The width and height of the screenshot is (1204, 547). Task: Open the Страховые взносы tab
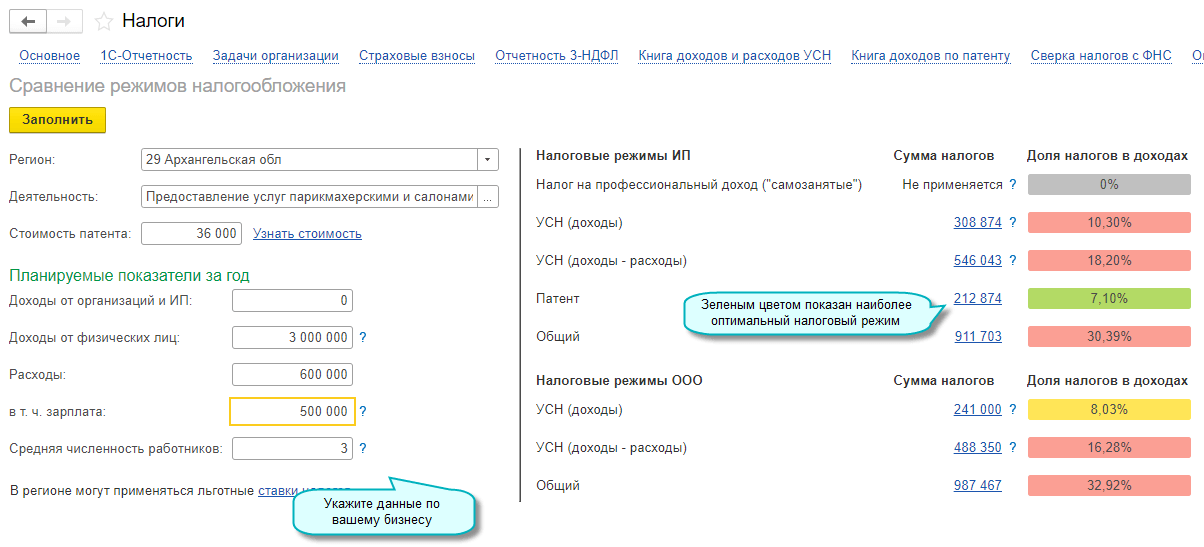point(416,56)
